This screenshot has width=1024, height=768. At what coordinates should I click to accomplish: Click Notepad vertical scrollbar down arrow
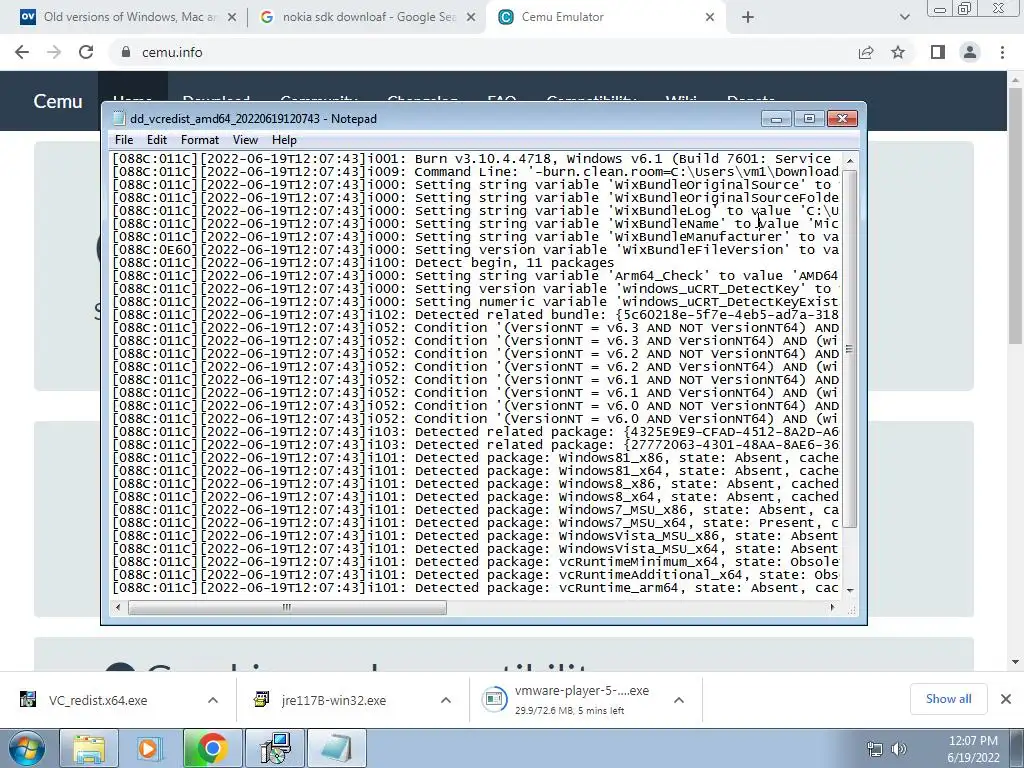[x=850, y=590]
